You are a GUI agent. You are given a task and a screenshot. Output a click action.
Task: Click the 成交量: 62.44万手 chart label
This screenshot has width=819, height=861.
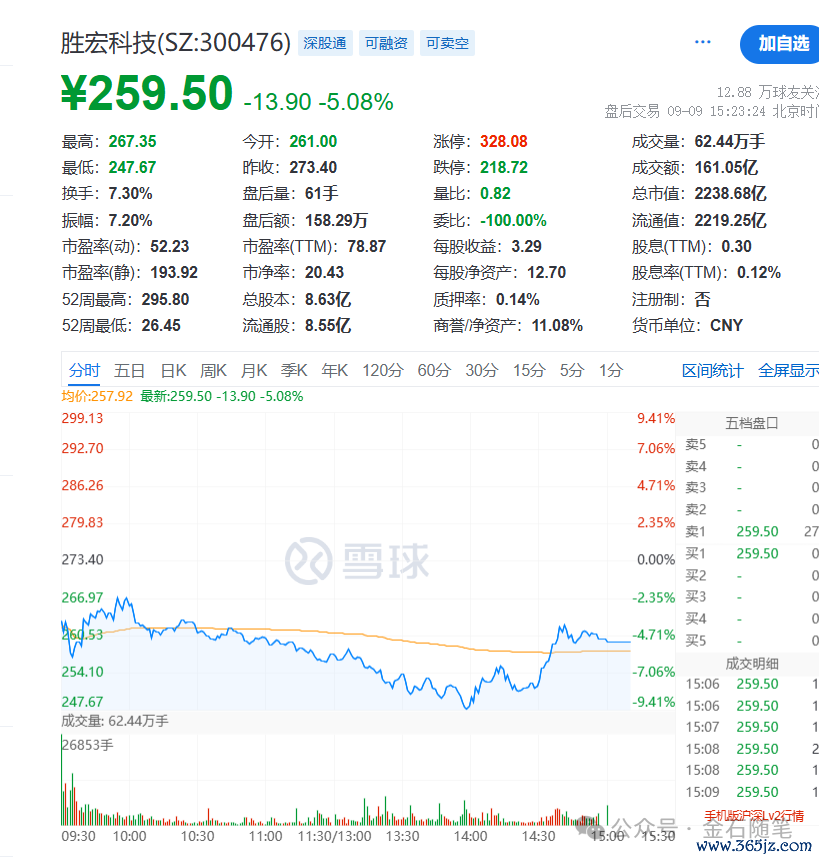(114, 721)
